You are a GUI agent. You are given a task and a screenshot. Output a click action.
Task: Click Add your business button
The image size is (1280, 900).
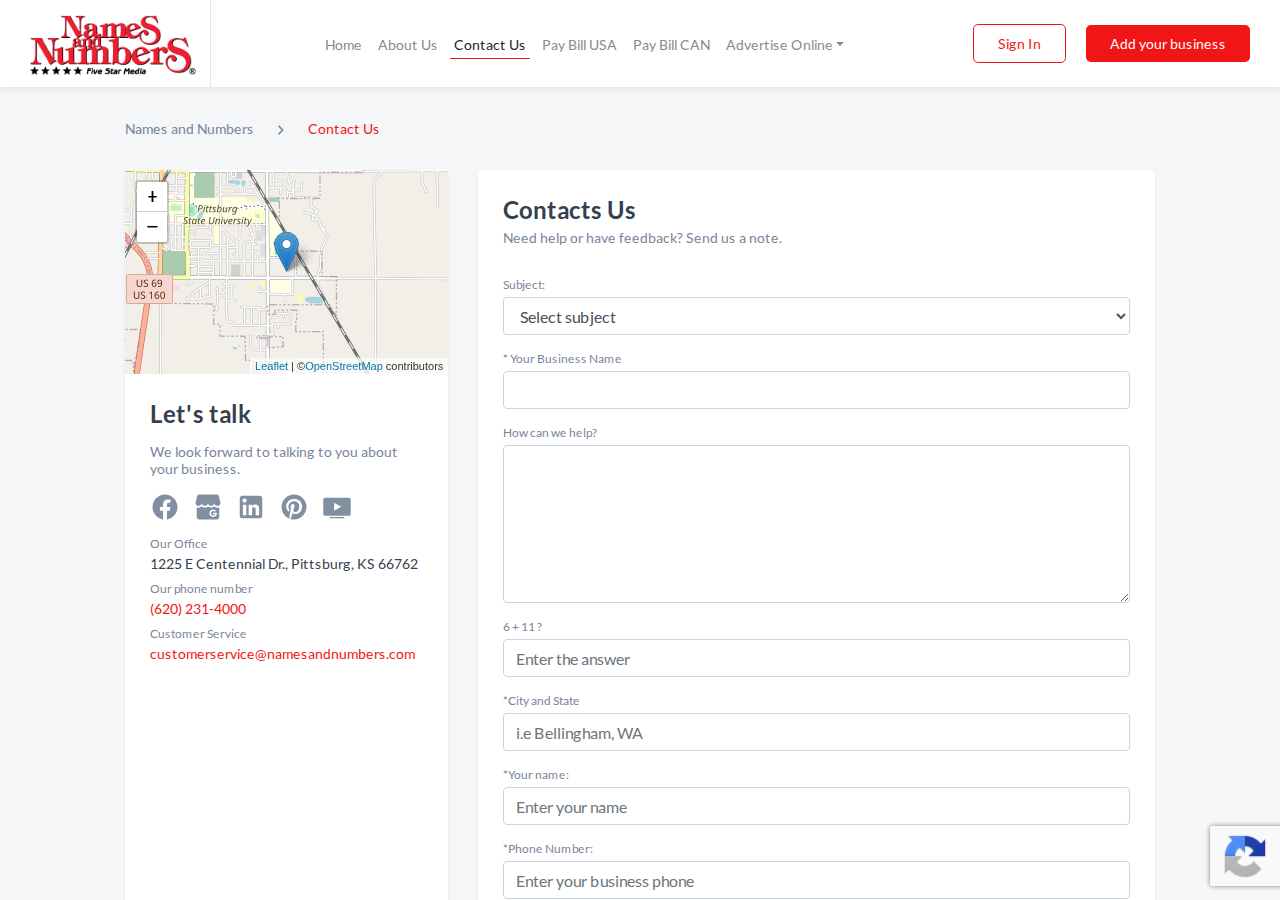pos(1167,44)
